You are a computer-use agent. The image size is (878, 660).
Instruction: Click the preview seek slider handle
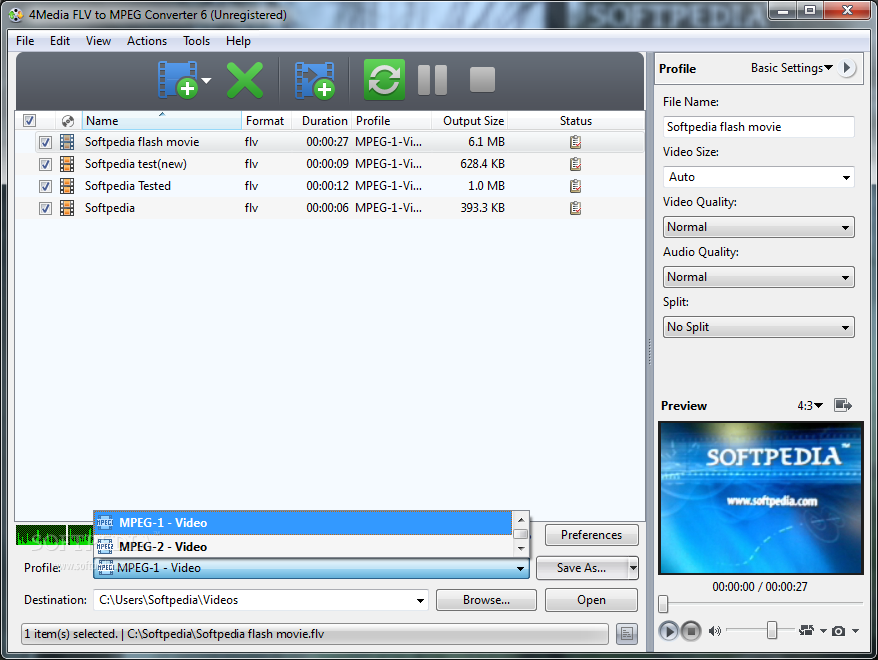663,604
